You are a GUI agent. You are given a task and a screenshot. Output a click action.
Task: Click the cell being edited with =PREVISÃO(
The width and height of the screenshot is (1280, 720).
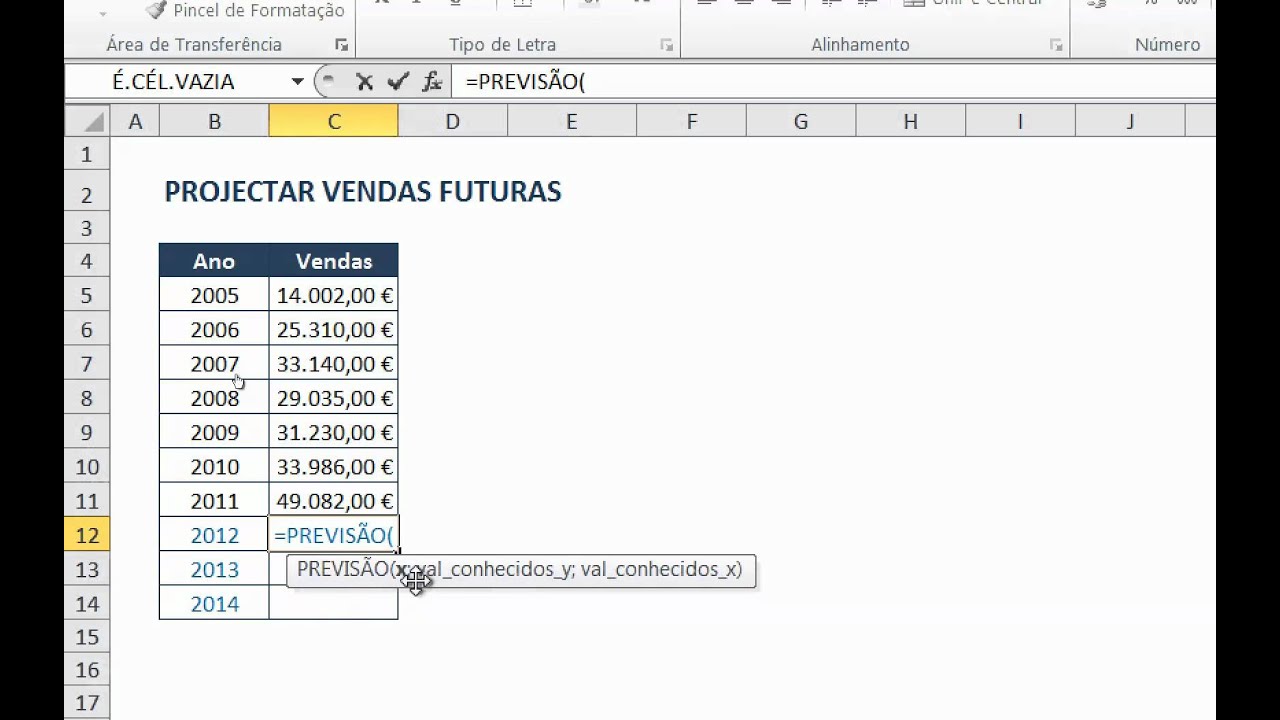click(333, 535)
